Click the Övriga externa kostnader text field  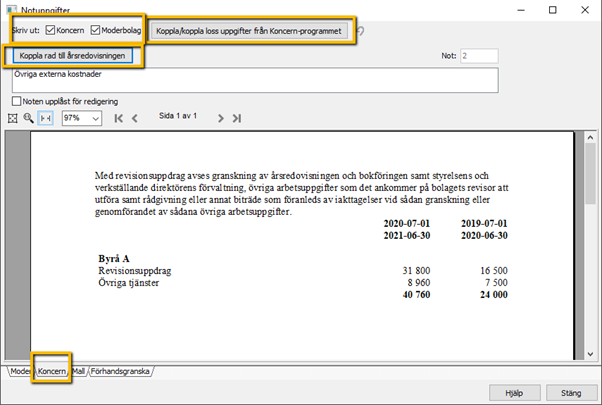coord(255,80)
